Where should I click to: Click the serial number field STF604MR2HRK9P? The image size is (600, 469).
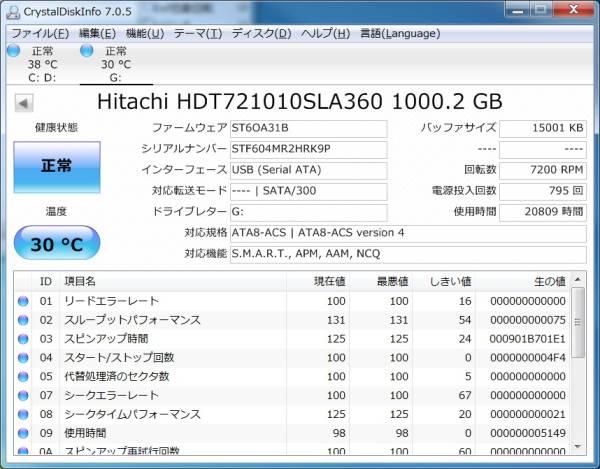click(309, 150)
